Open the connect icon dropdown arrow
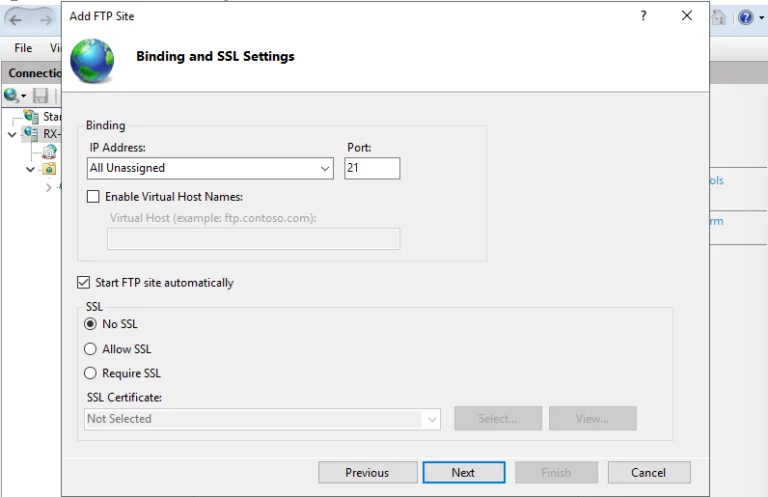 click(24, 95)
